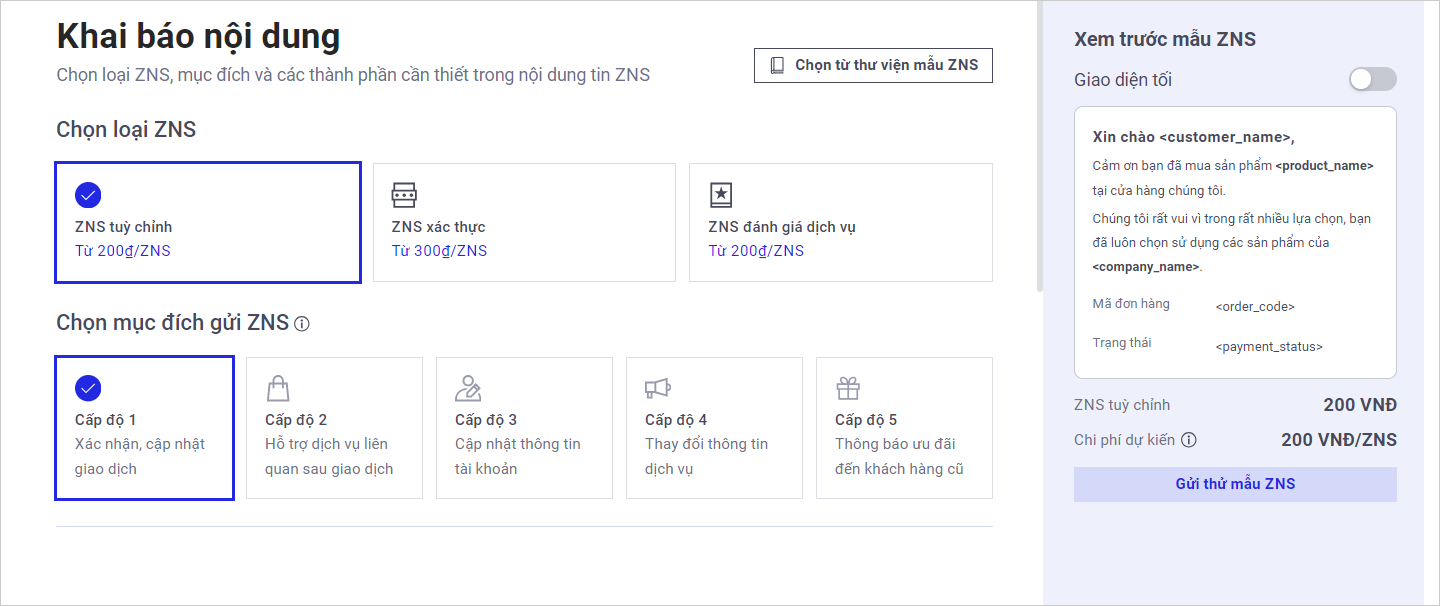Click the star icon for ZNS đánh giá dịch vụ
Viewport: 1440px width, 606px height.
pos(721,194)
